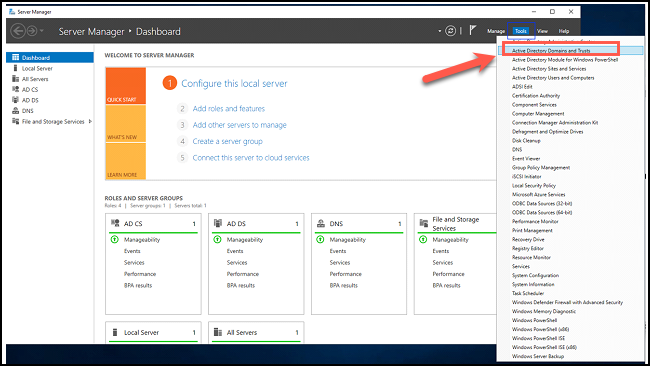This screenshot has width=650, height=366.
Task: Open the Help menu
Action: click(x=563, y=31)
